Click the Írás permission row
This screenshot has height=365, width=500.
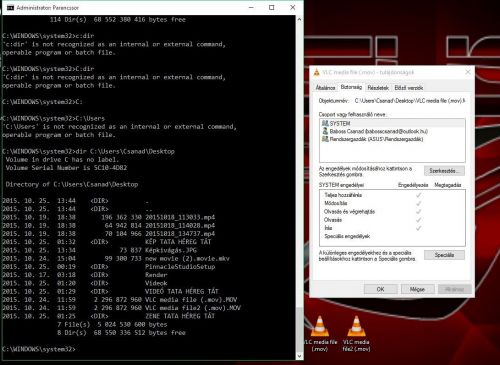pyautogui.click(x=392, y=228)
